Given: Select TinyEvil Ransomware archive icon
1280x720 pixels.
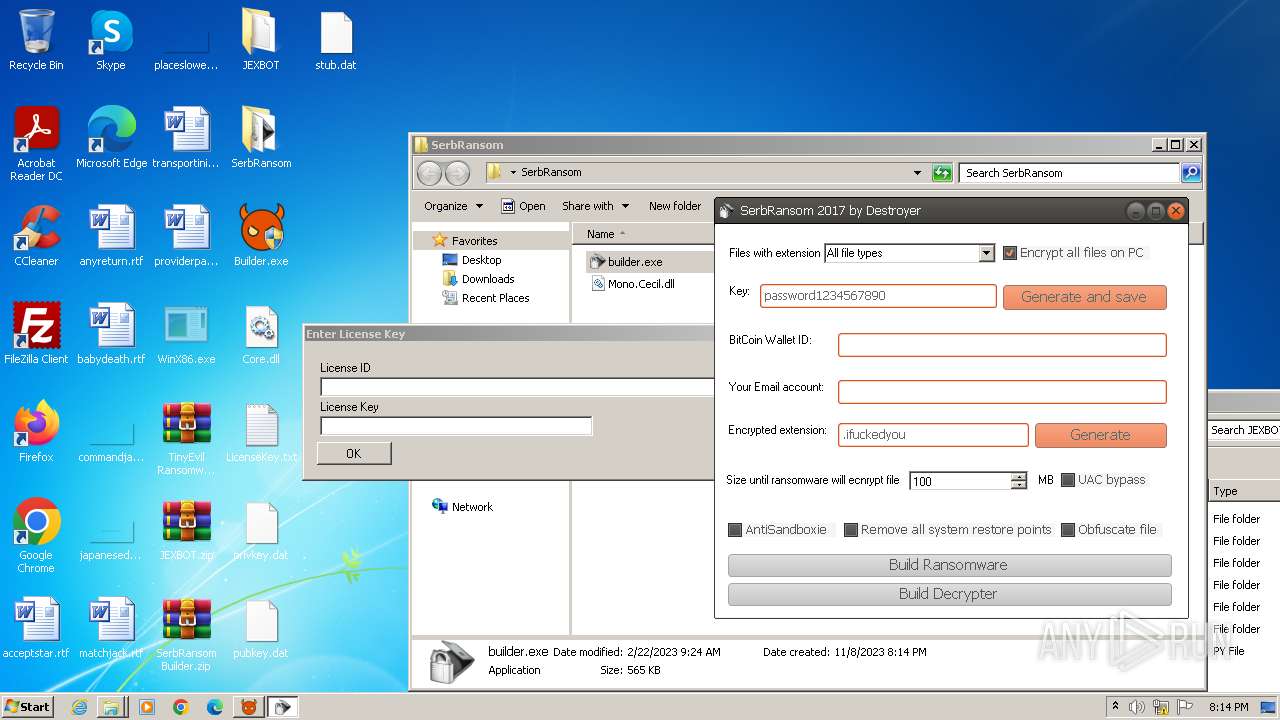Looking at the screenshot, I should [186, 438].
